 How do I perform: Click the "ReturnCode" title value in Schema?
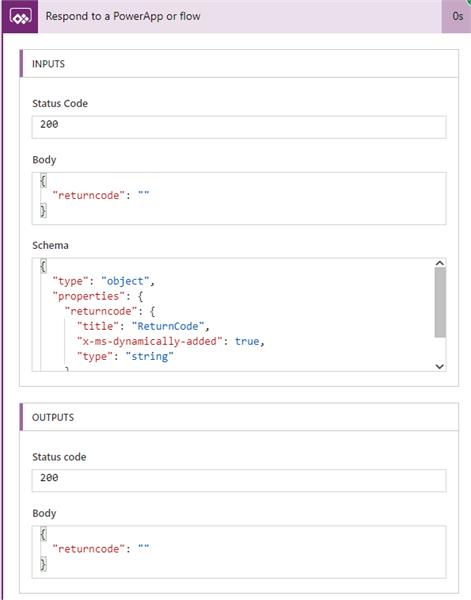pyautogui.click(x=168, y=326)
